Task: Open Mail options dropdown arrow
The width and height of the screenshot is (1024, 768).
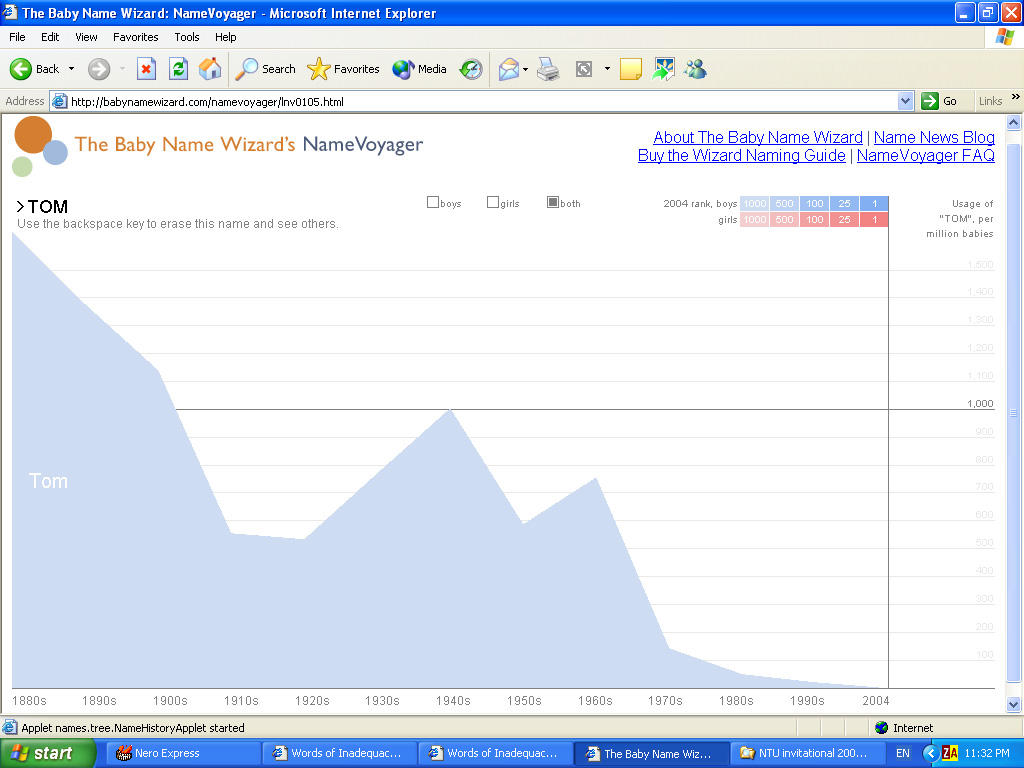Action: coord(525,69)
